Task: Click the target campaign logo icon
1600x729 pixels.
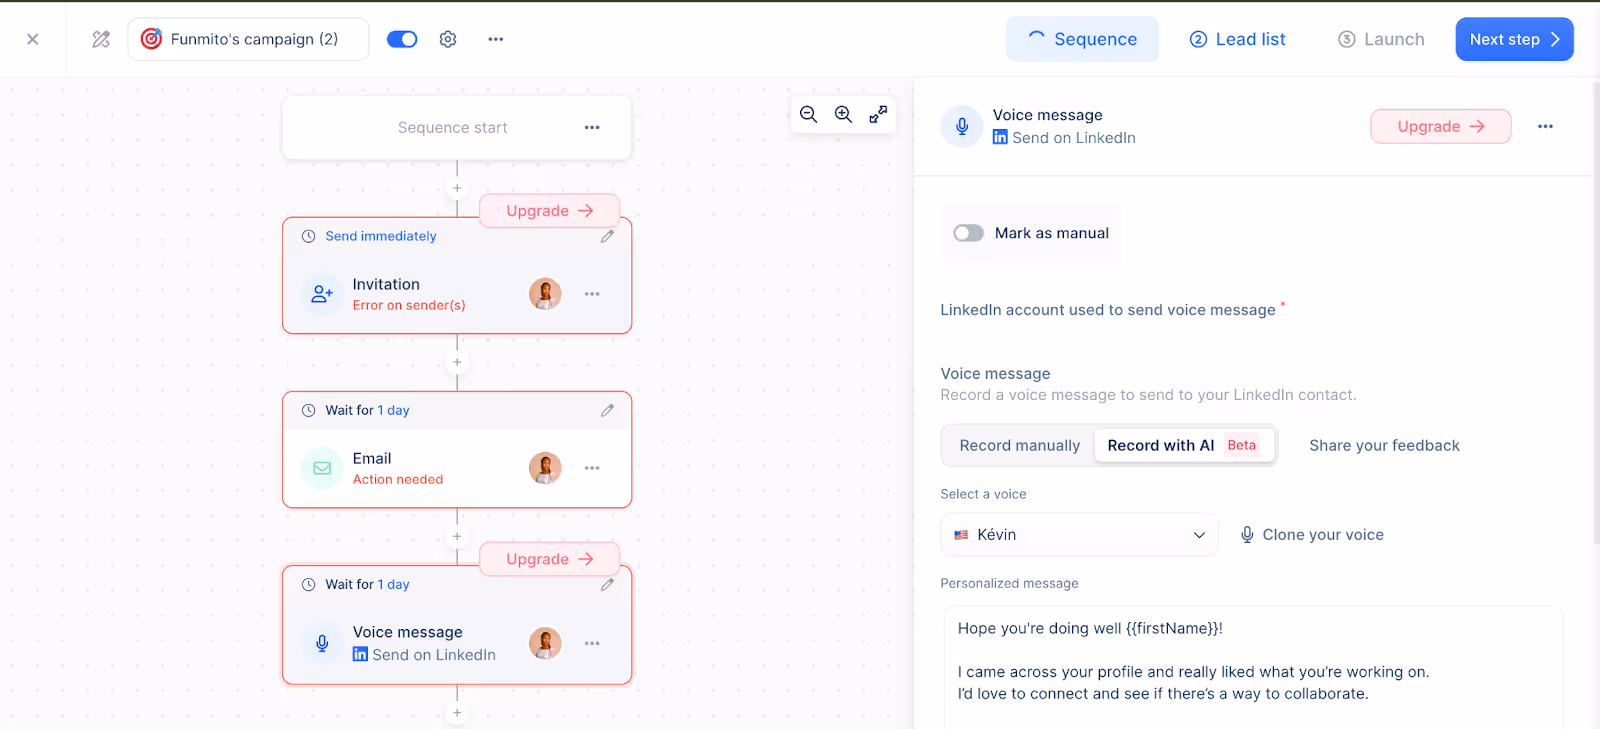Action: coord(151,39)
